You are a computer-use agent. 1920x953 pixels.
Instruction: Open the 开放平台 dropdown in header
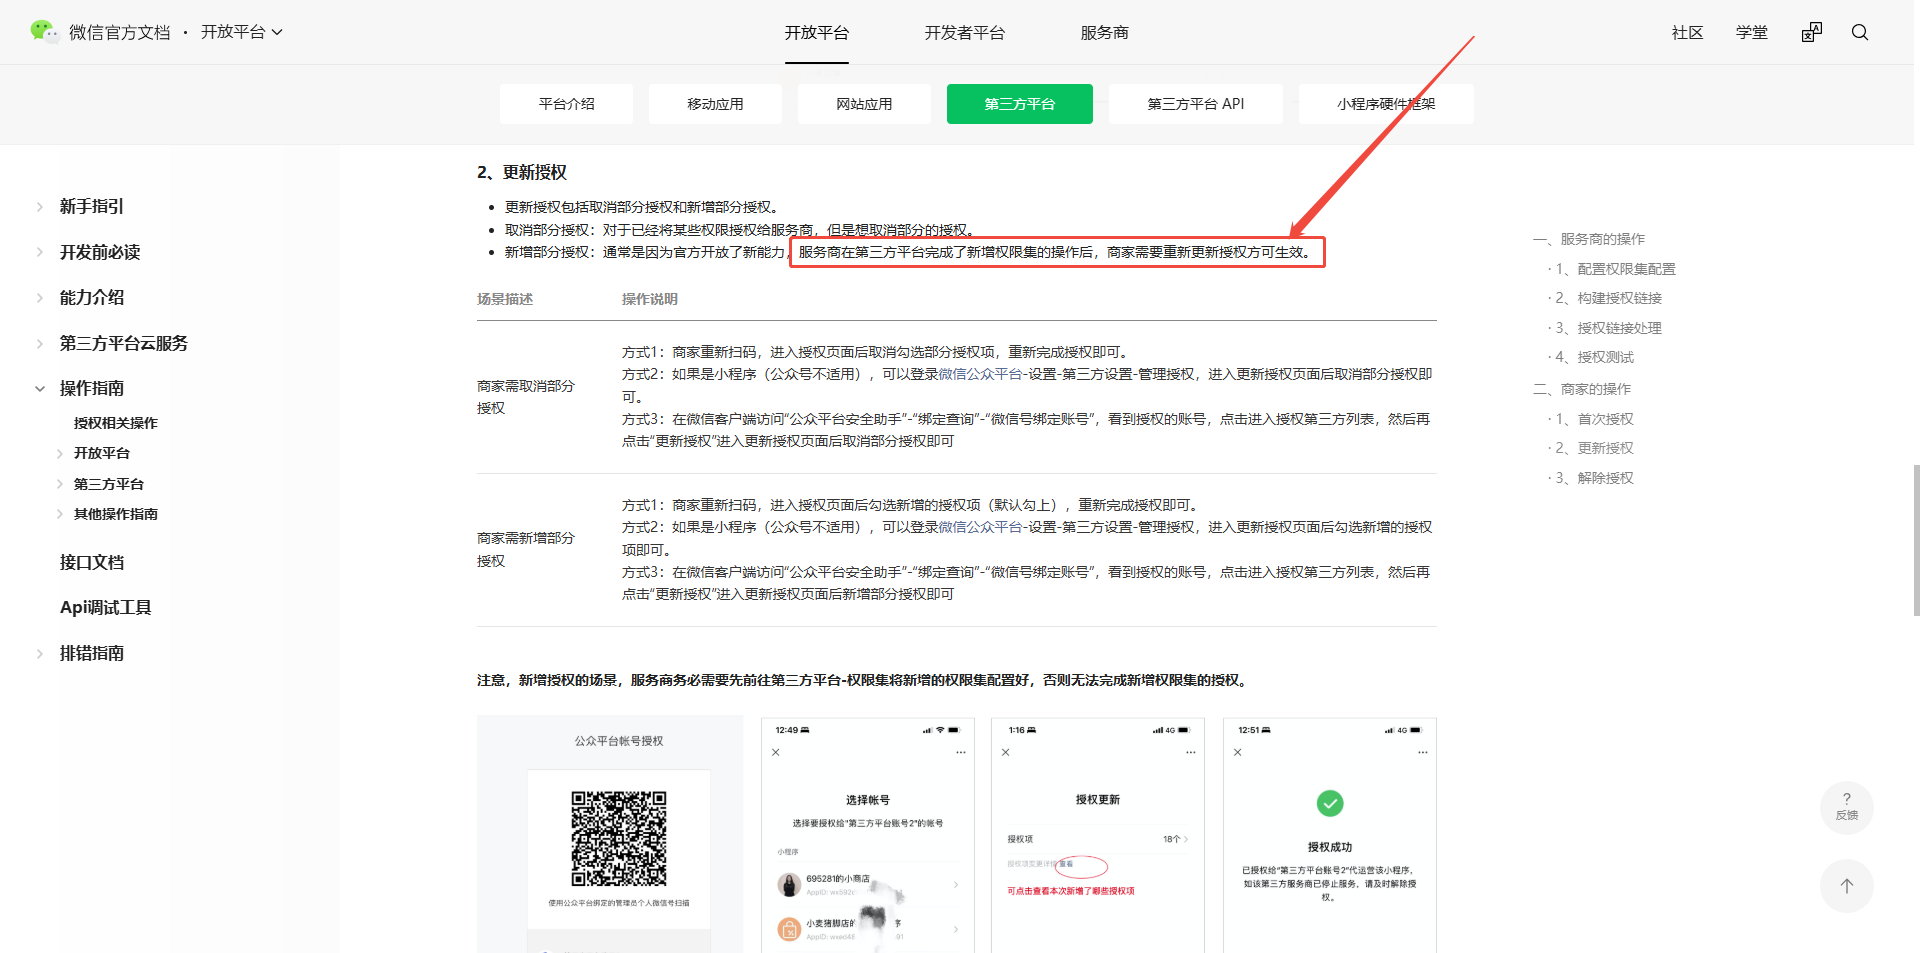click(242, 32)
